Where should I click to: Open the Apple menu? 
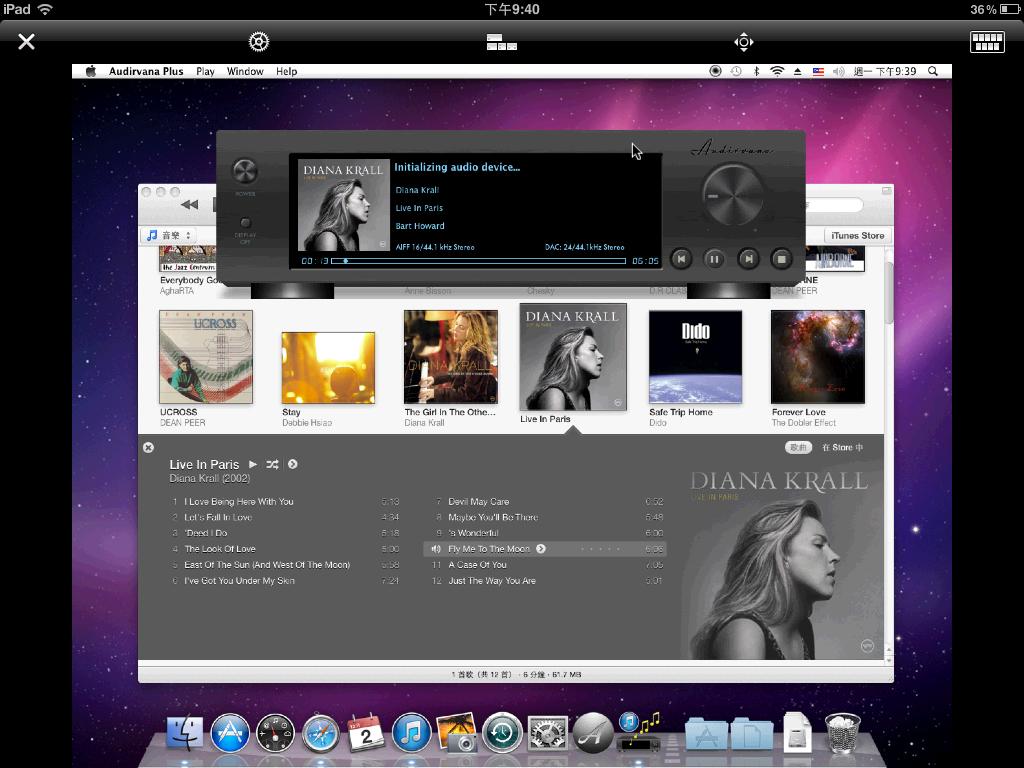(91, 71)
